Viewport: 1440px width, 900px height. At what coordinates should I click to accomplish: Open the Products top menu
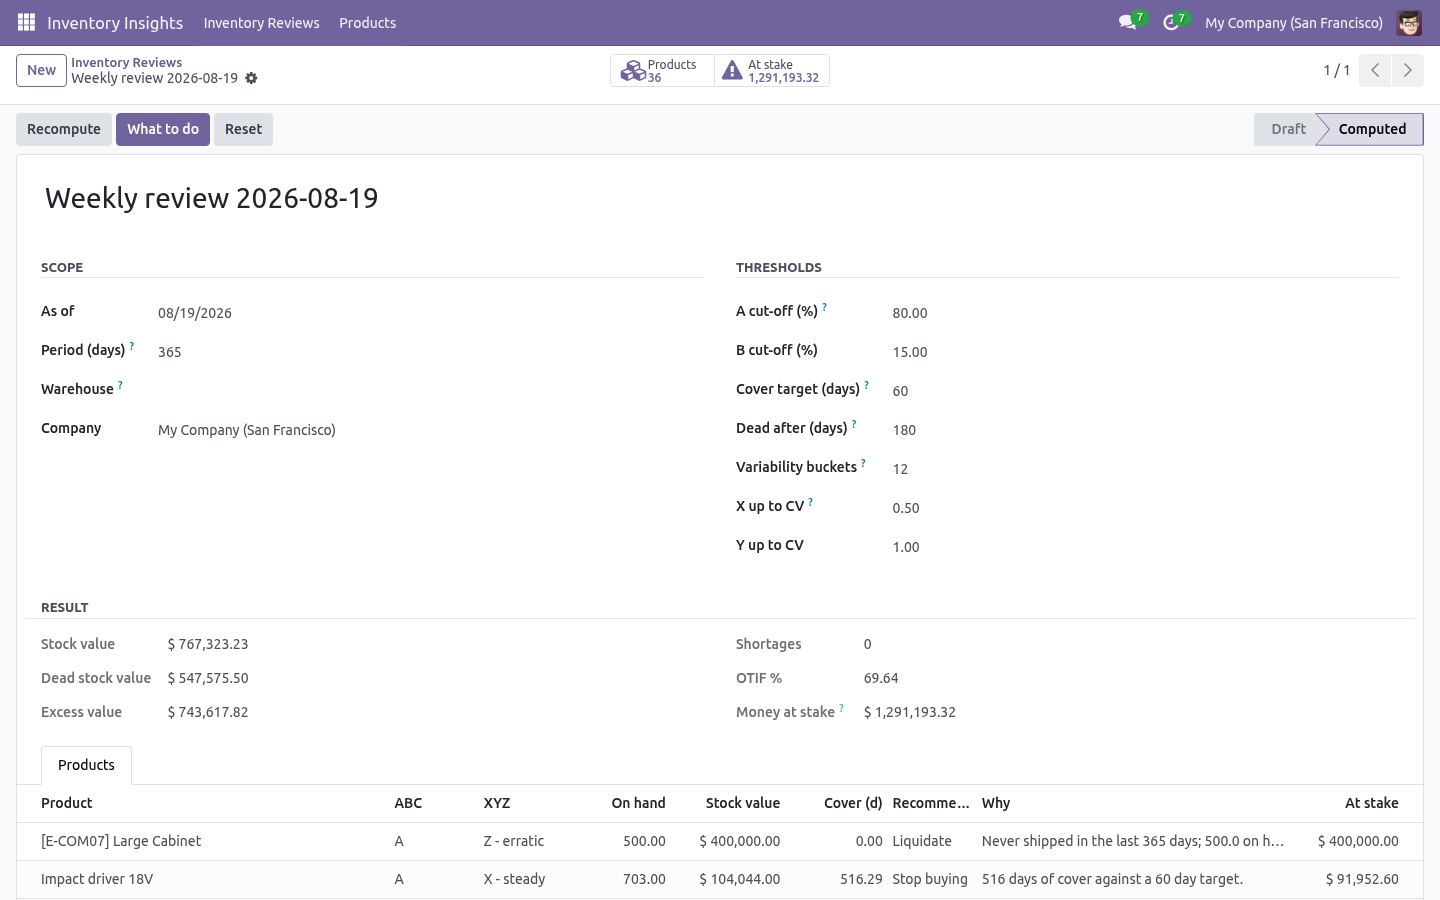pyautogui.click(x=367, y=23)
